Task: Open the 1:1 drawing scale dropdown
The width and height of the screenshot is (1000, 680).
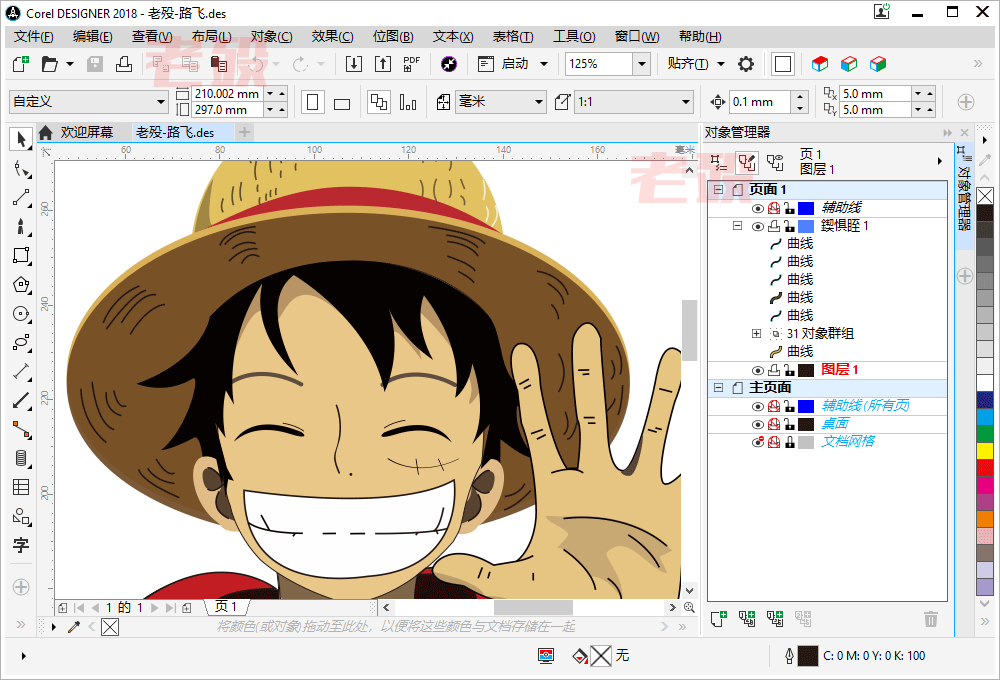Action: tap(686, 102)
